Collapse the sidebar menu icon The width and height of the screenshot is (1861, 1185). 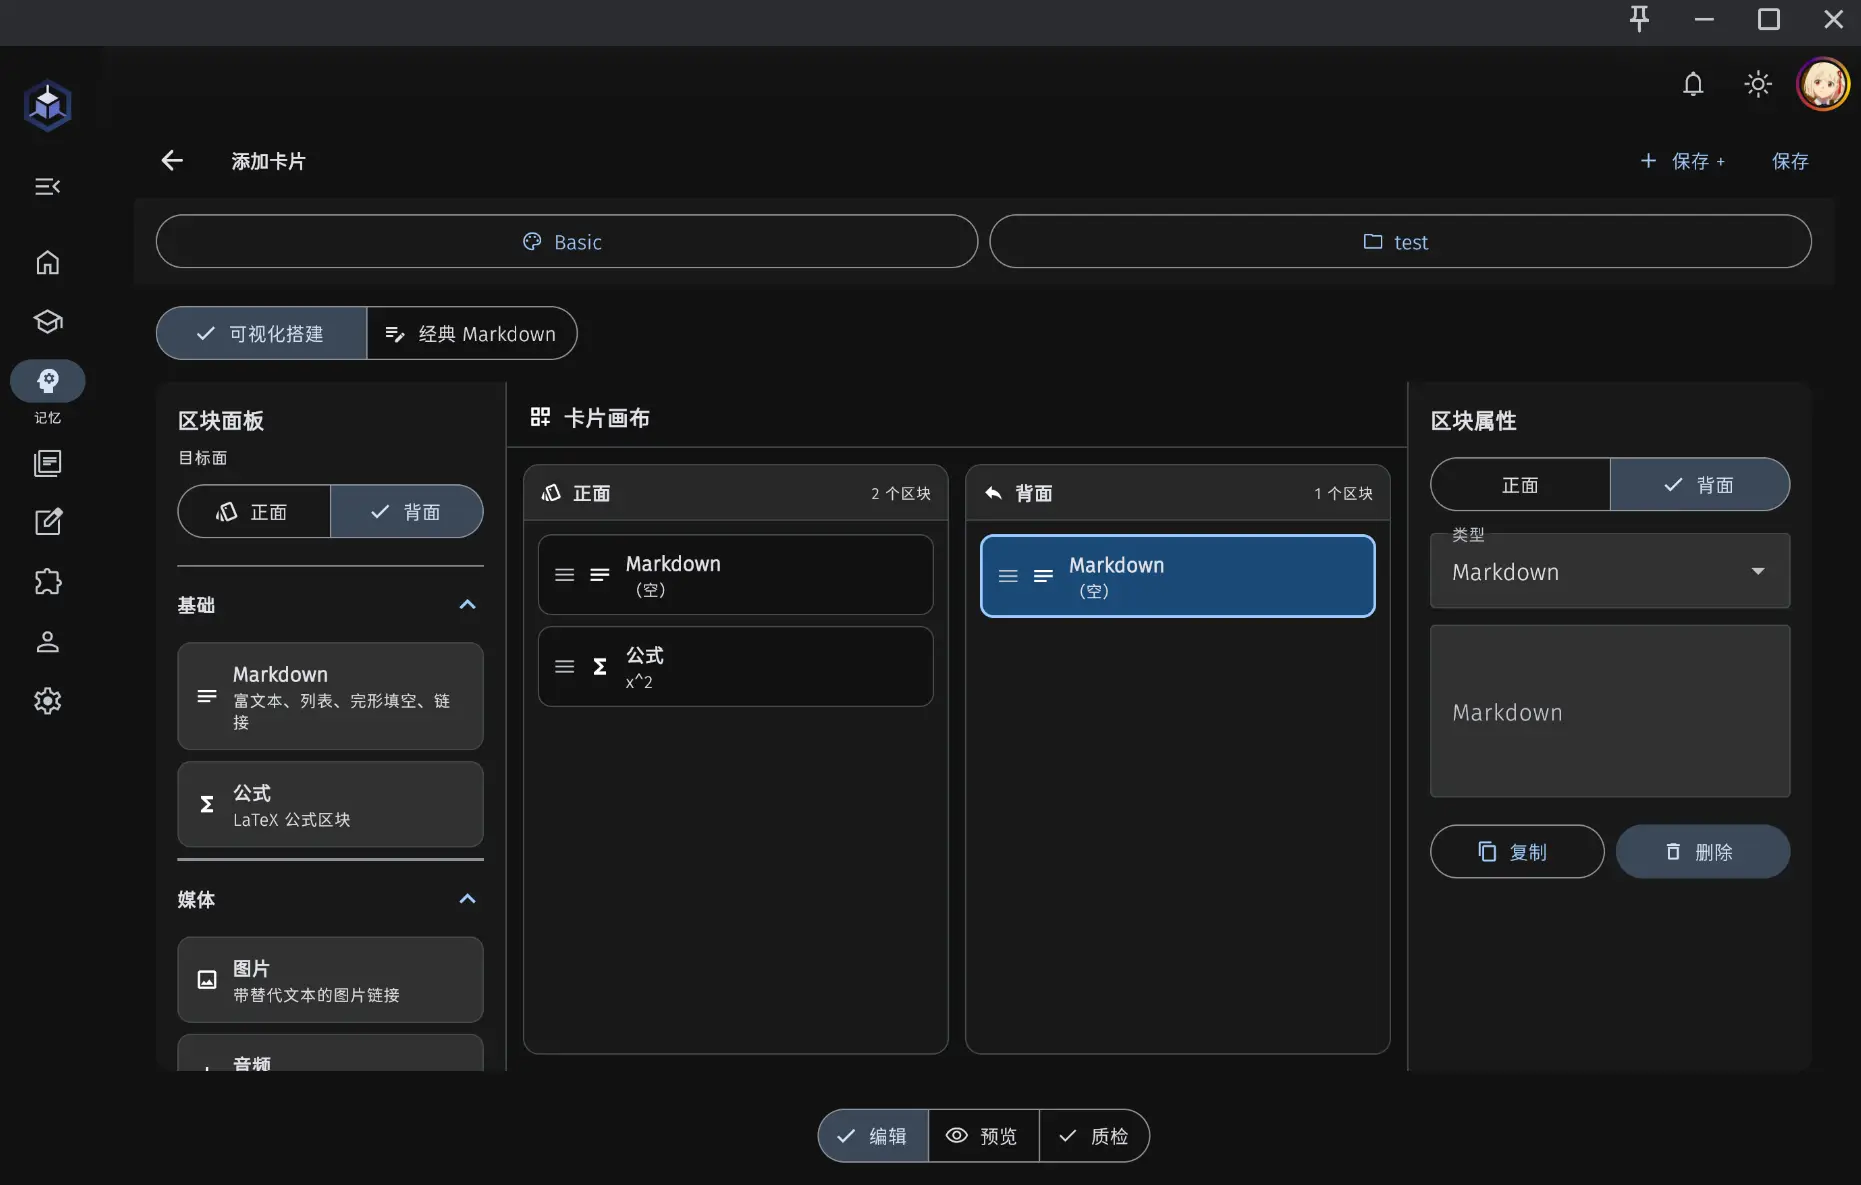pyautogui.click(x=47, y=187)
